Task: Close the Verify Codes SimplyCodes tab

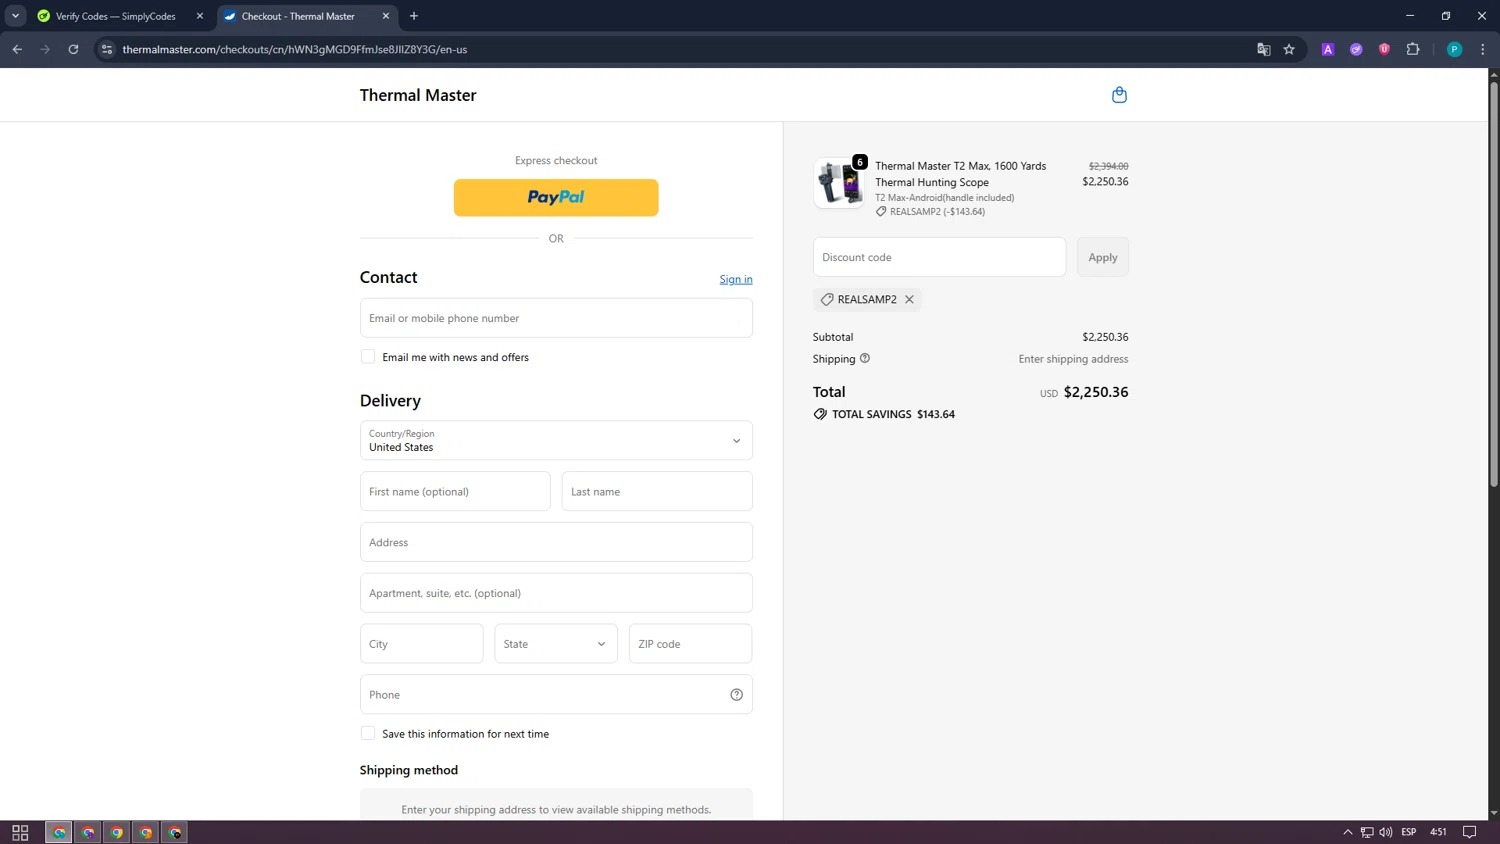Action: (200, 16)
